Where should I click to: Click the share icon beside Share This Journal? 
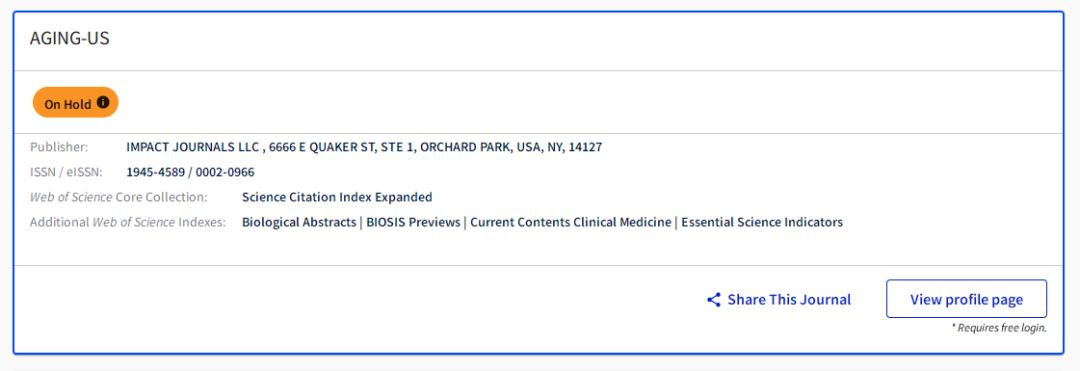(x=714, y=300)
